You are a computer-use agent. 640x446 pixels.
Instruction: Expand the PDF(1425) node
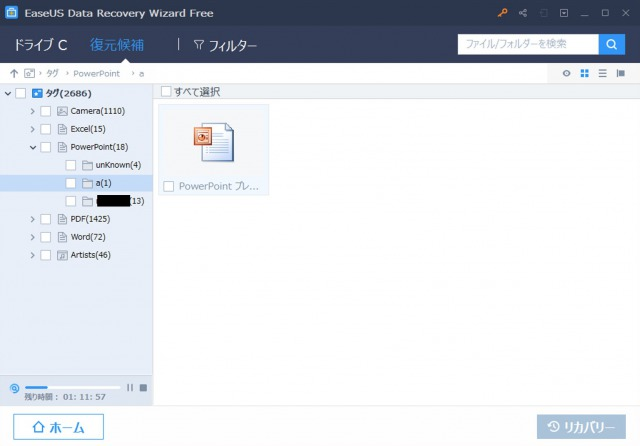[33, 219]
